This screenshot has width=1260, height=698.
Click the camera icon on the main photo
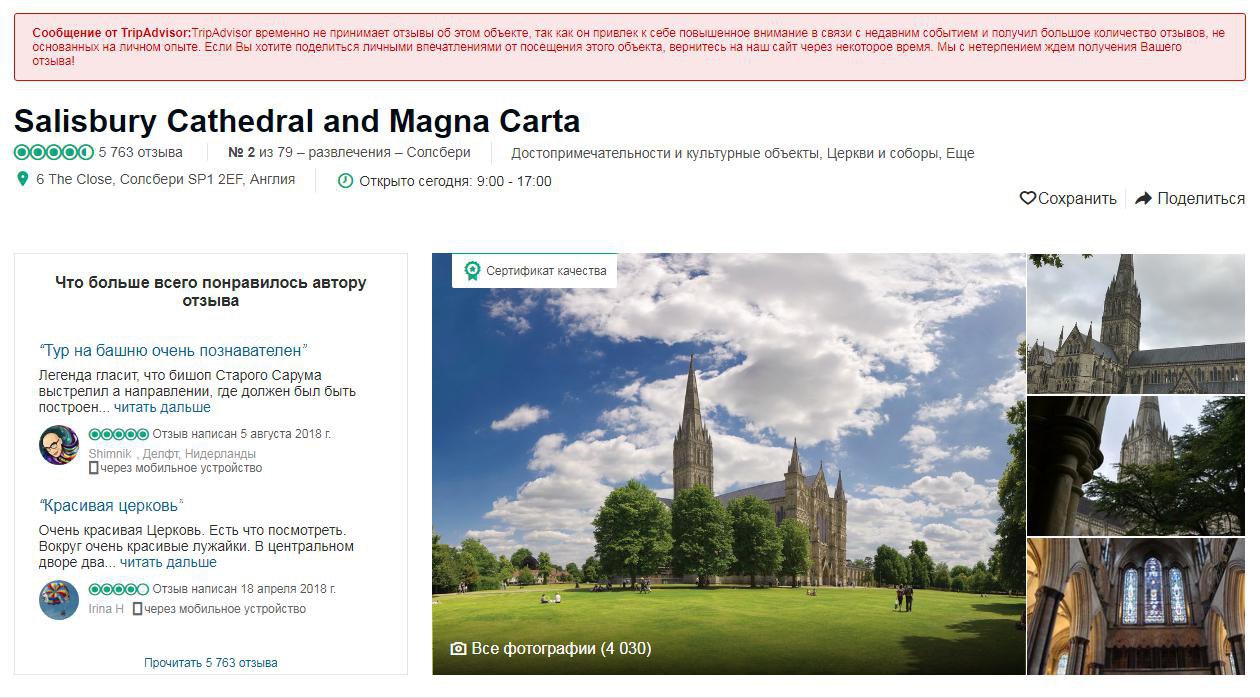coord(458,648)
